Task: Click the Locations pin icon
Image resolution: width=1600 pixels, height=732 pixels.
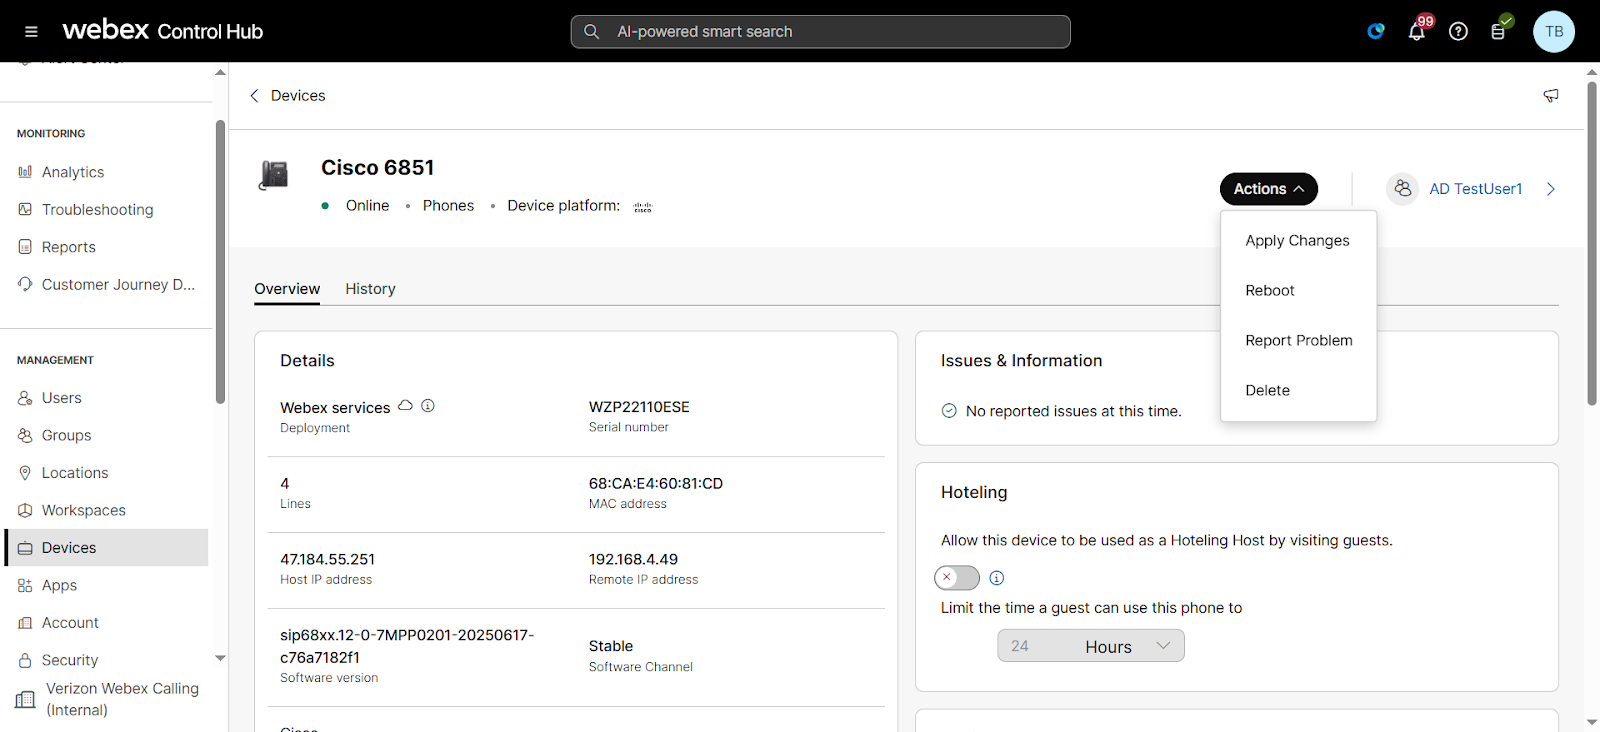Action: pos(25,473)
